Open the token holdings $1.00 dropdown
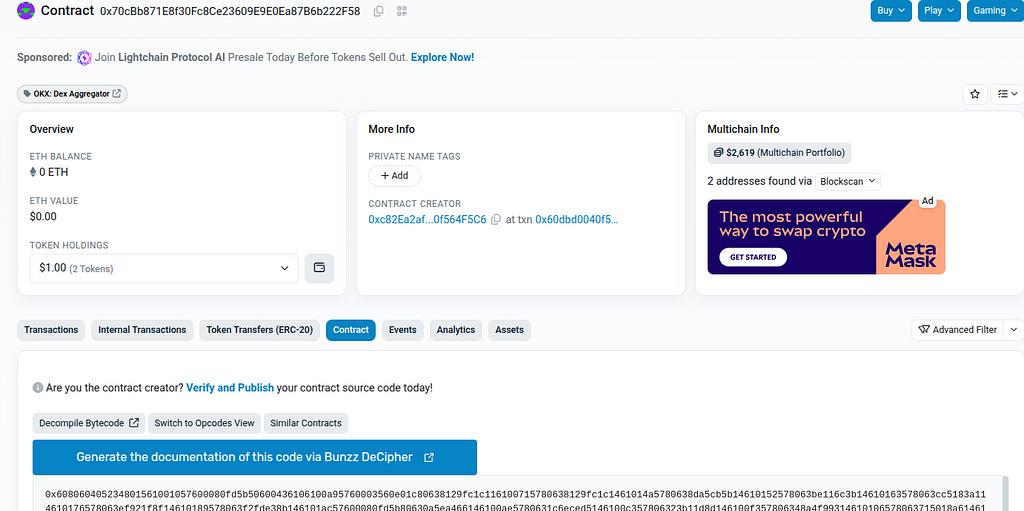The width and height of the screenshot is (1024, 511). point(164,268)
